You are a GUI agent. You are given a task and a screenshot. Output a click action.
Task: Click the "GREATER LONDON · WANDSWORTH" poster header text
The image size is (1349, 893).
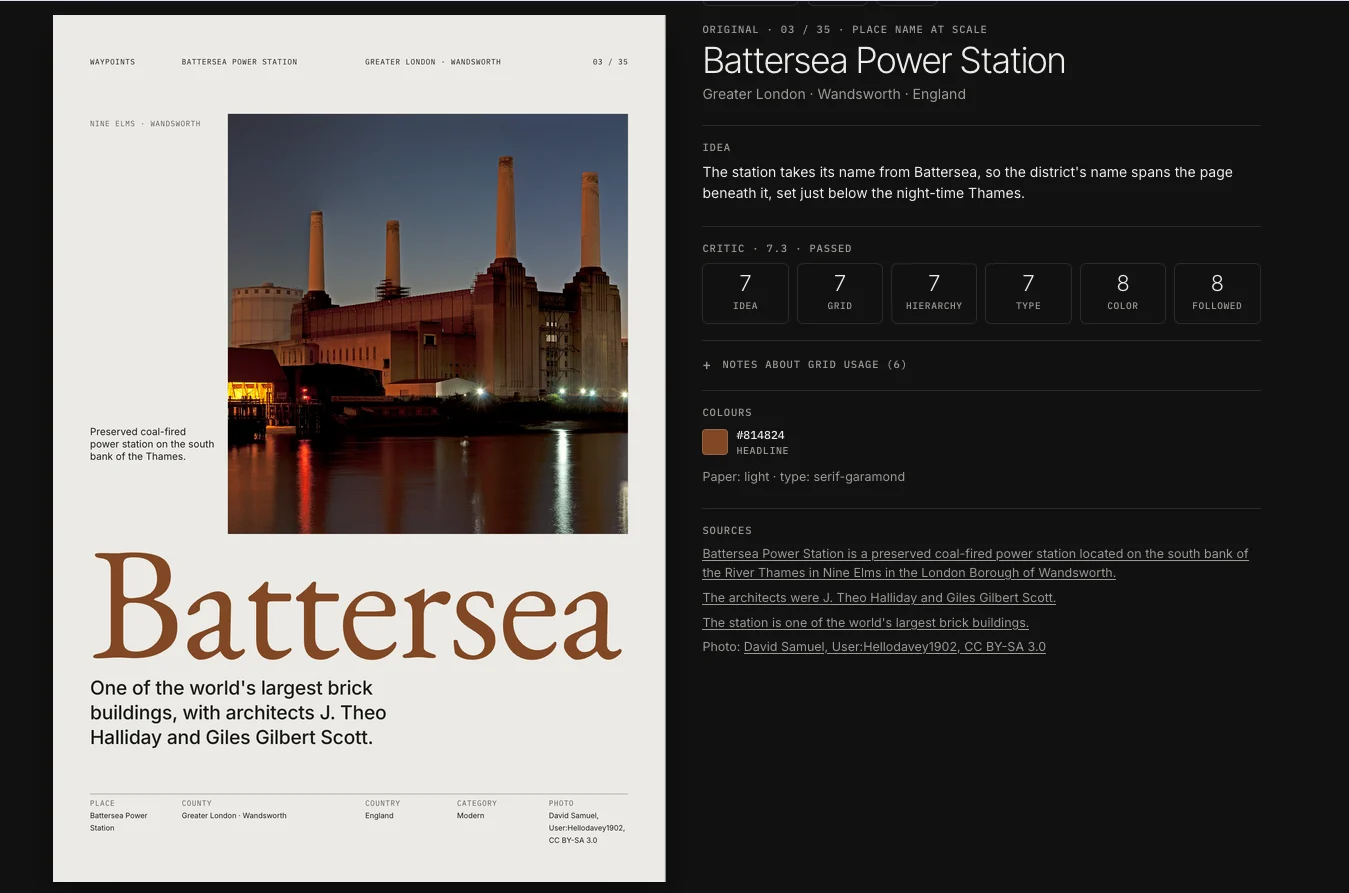click(433, 62)
